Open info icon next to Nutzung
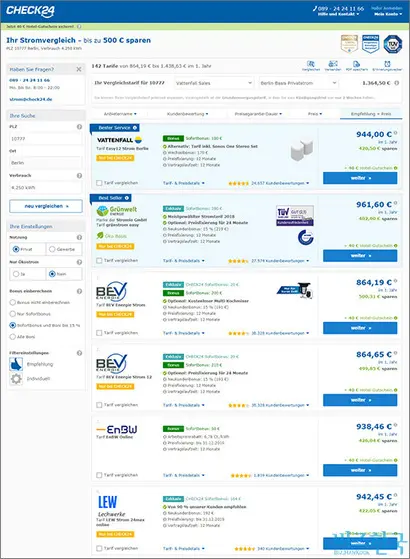 pyautogui.click(x=79, y=237)
